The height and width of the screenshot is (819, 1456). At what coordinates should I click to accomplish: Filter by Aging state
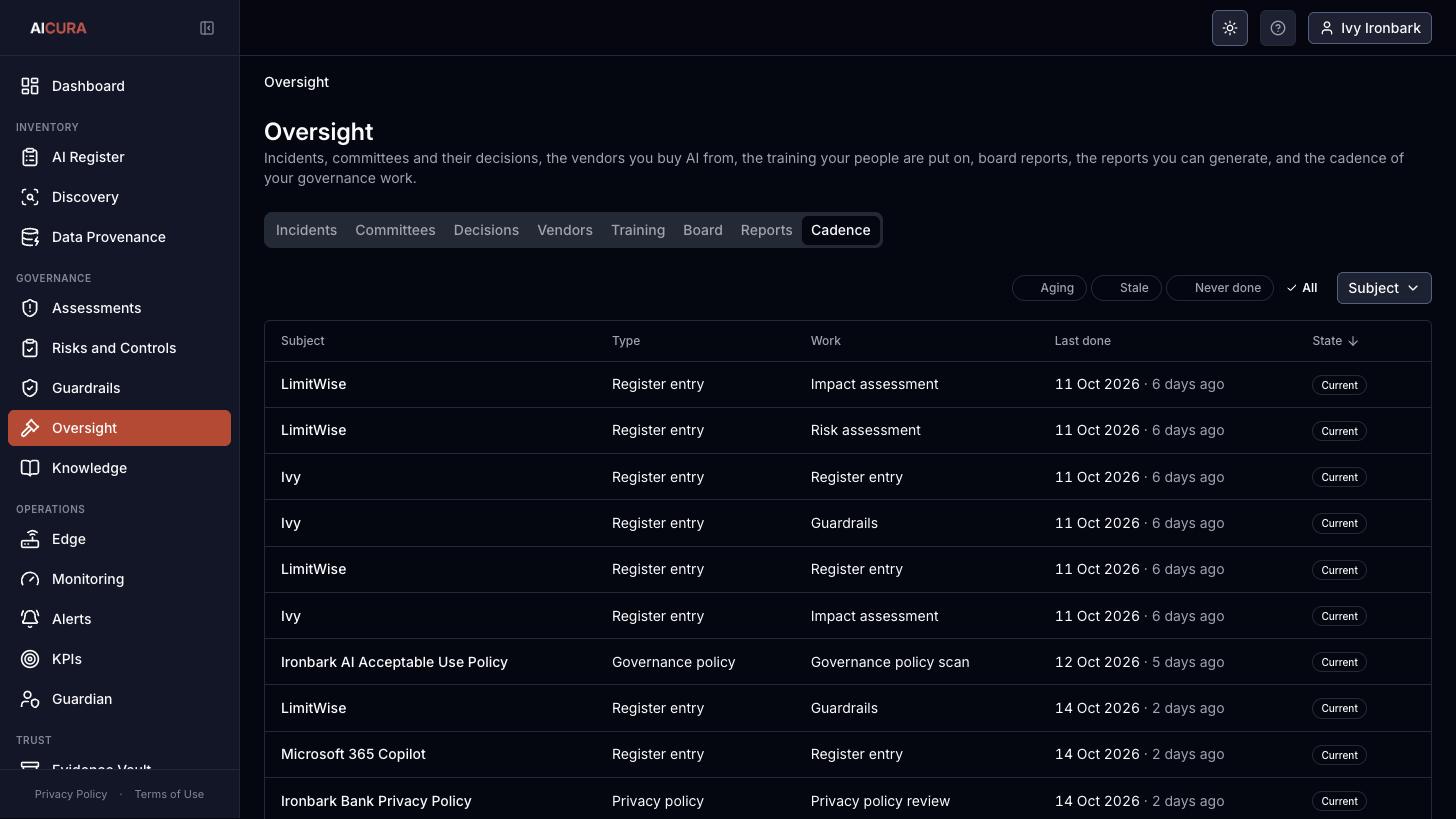1049,288
